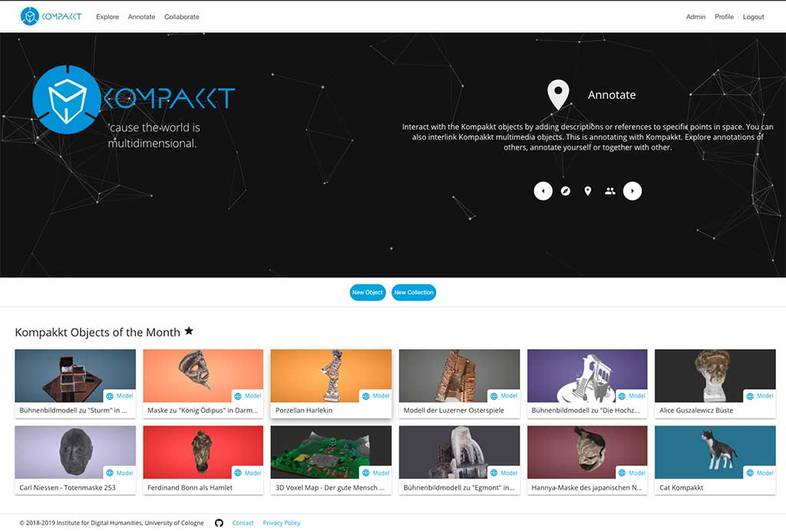Go to previous carousel slide arrow
The height and width of the screenshot is (531, 786).
(543, 191)
